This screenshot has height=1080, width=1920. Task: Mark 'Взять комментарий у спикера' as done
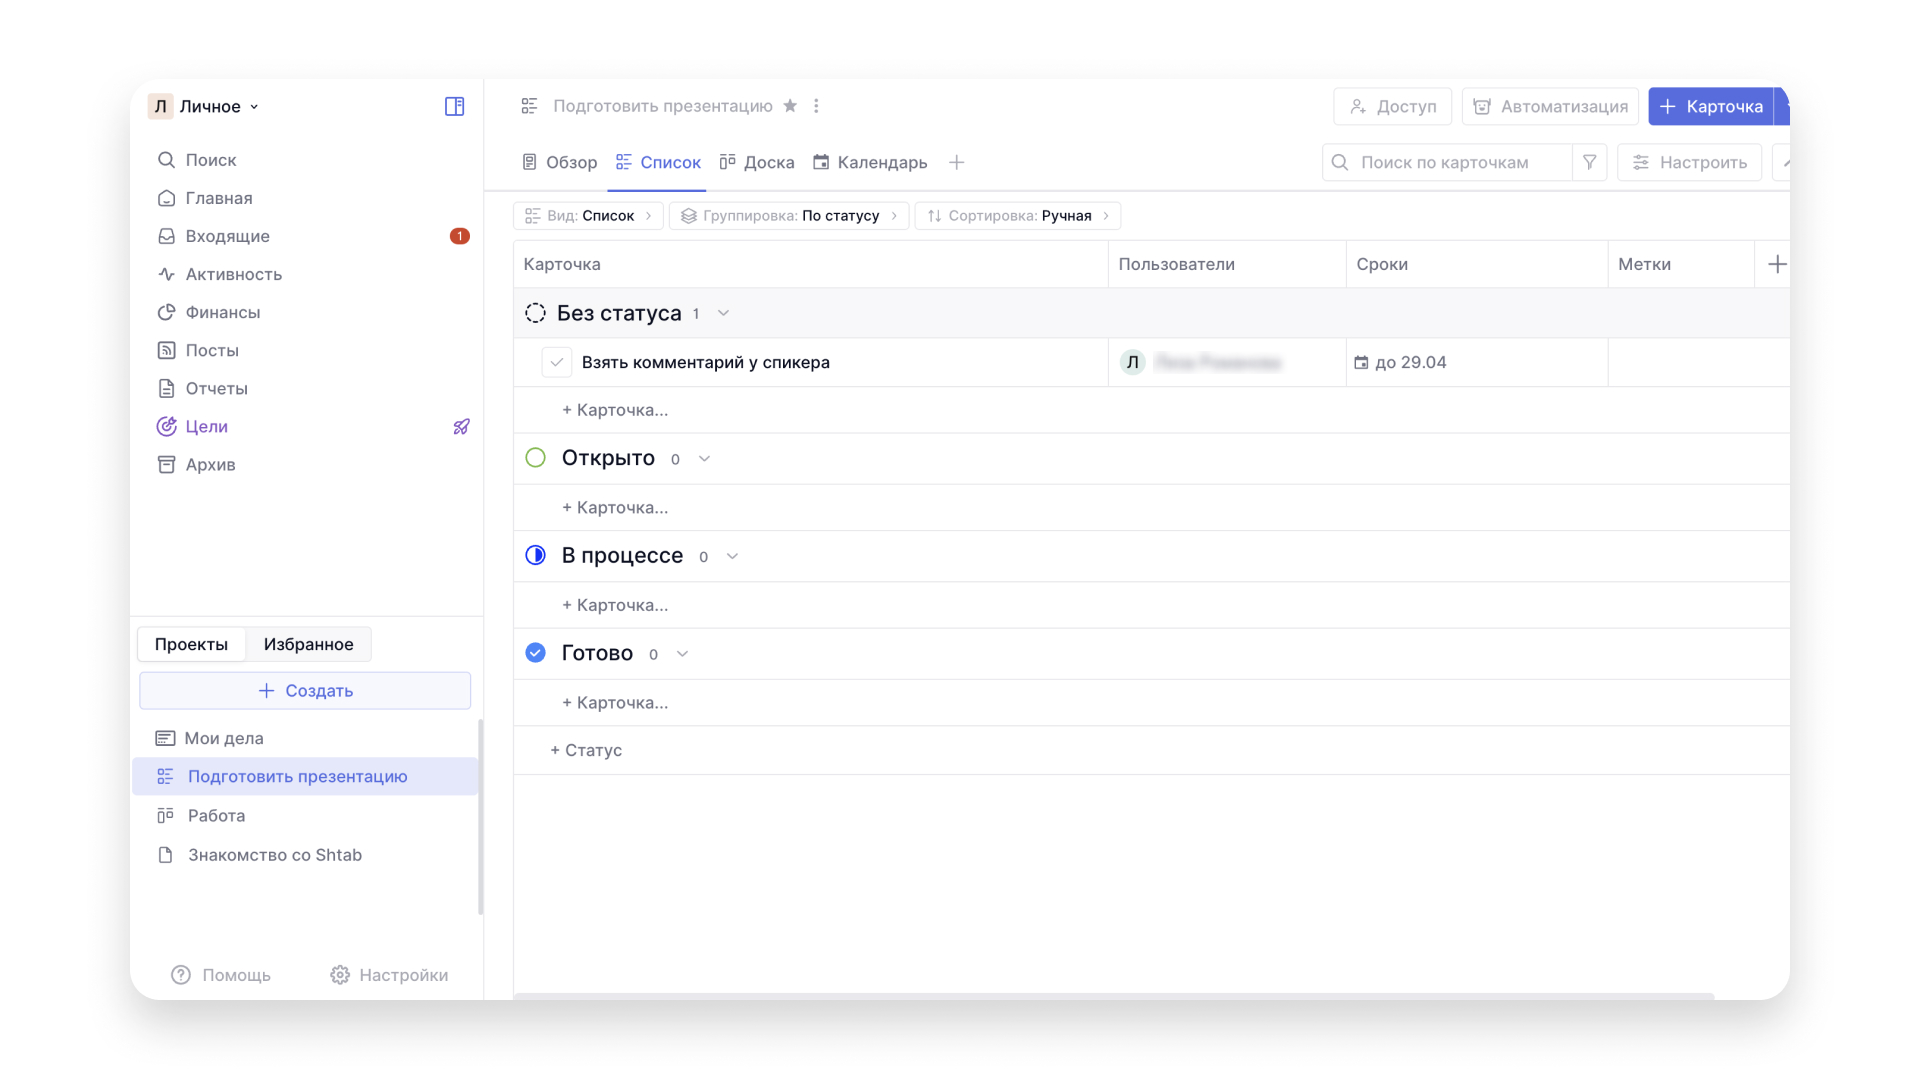click(x=556, y=362)
